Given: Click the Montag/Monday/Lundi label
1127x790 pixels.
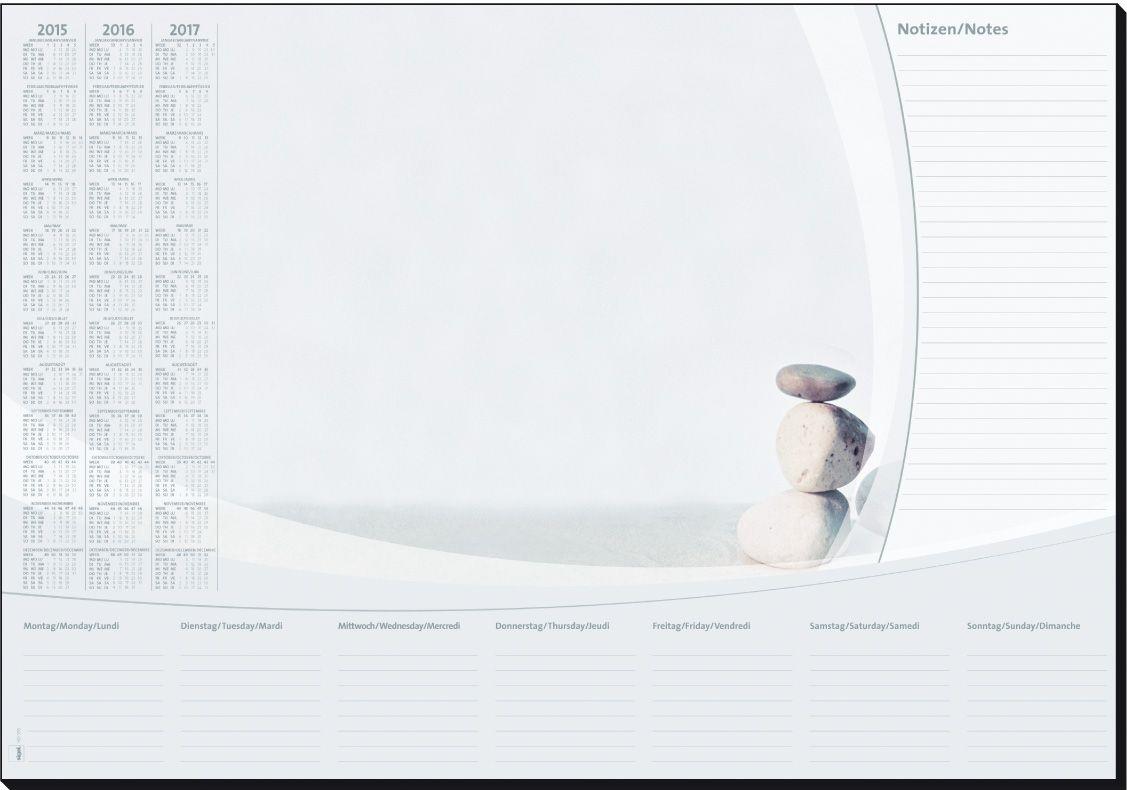Looking at the screenshot, I should (x=70, y=626).
